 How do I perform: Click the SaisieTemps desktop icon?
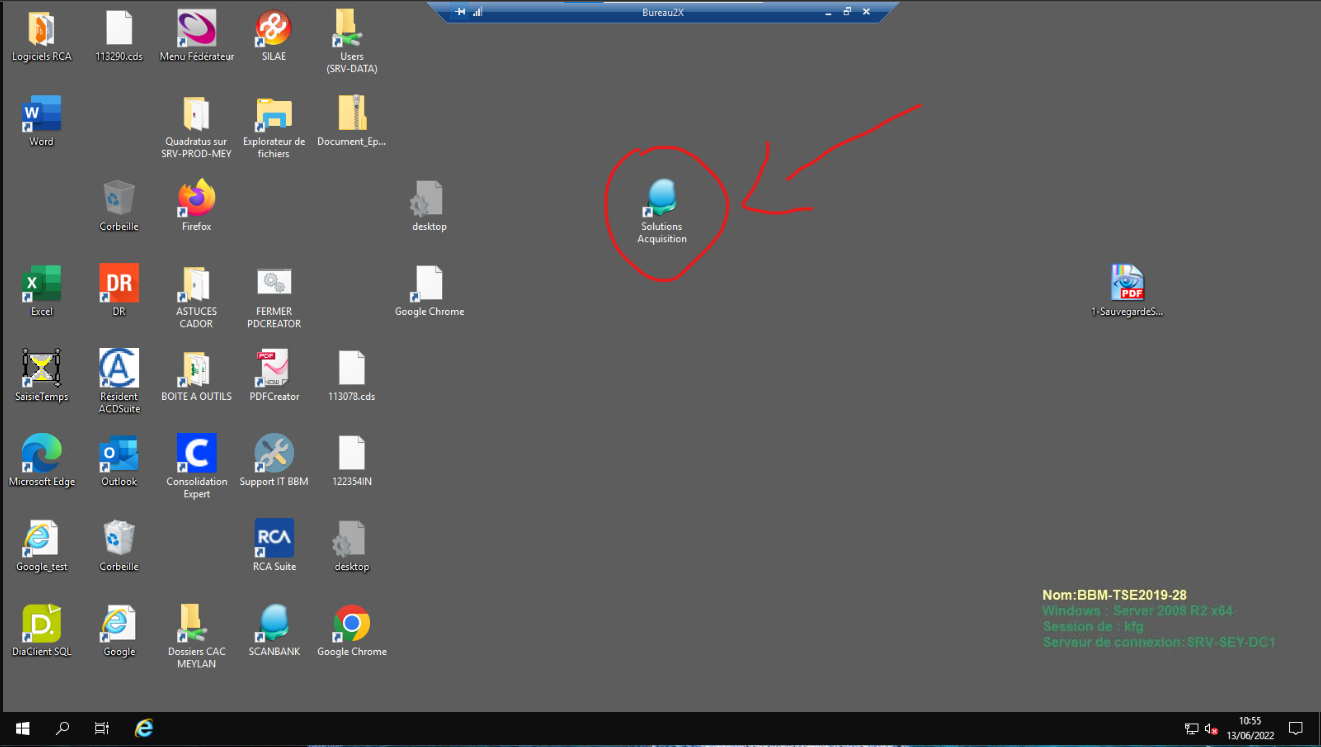42,370
